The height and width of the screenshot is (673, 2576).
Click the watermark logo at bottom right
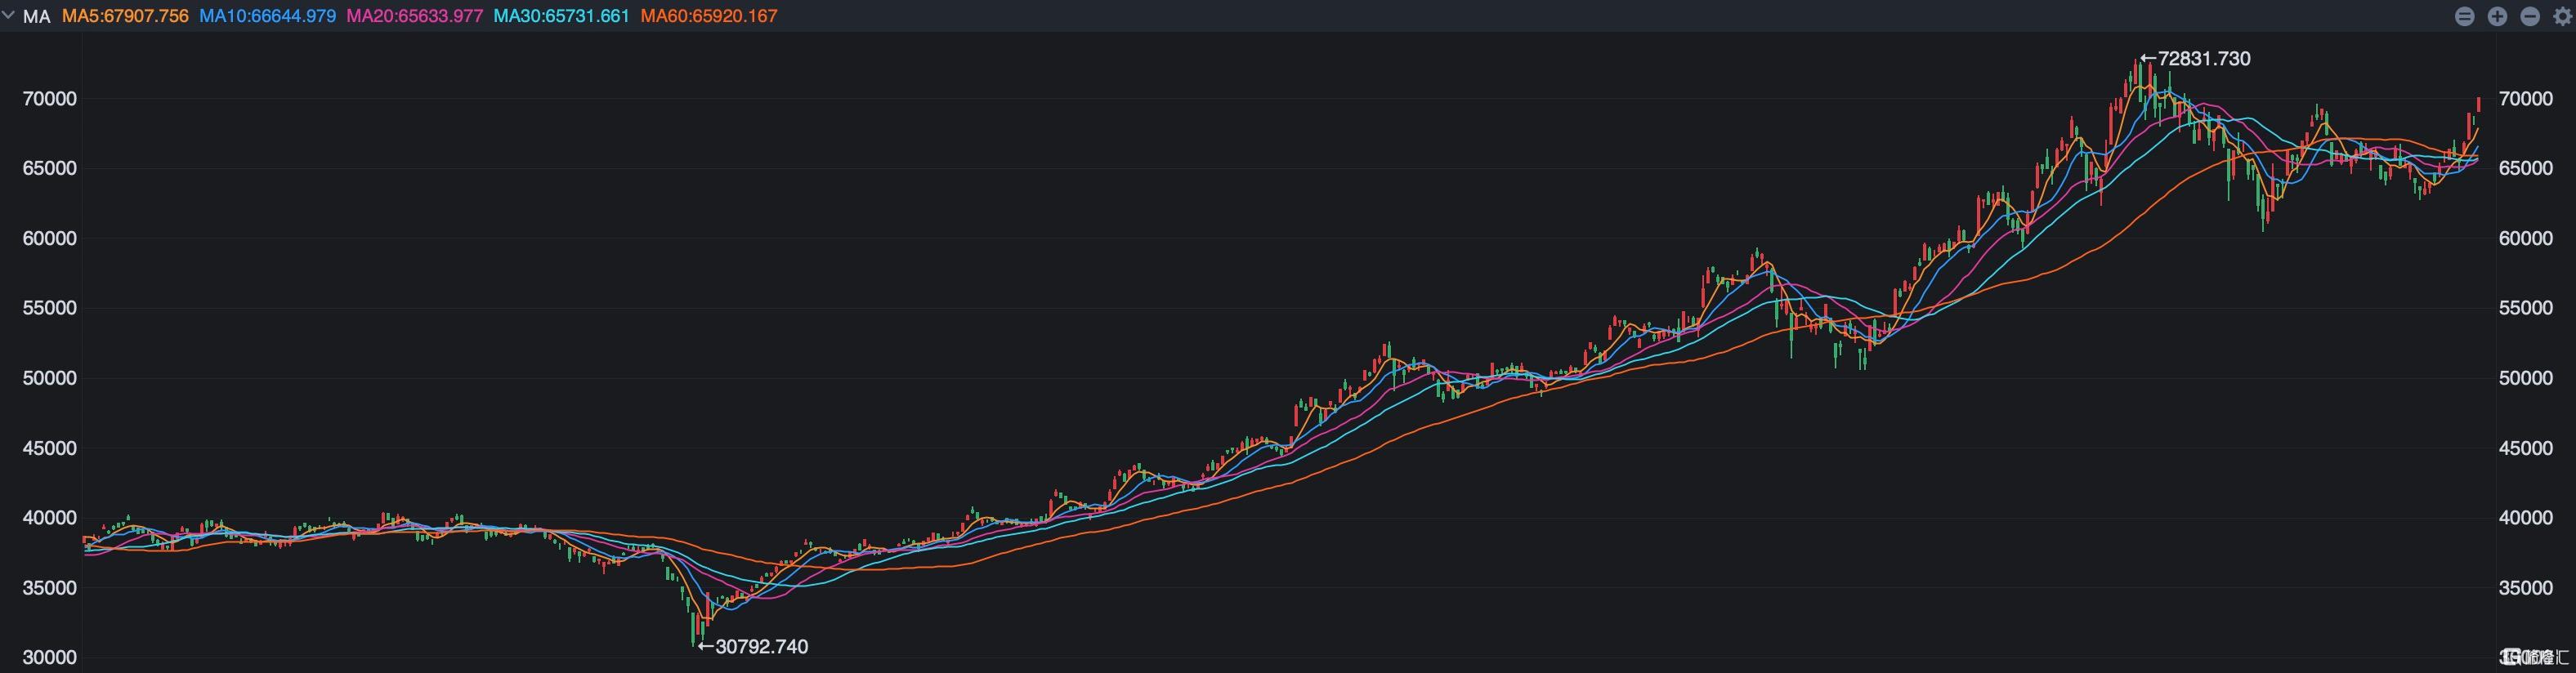(2534, 657)
